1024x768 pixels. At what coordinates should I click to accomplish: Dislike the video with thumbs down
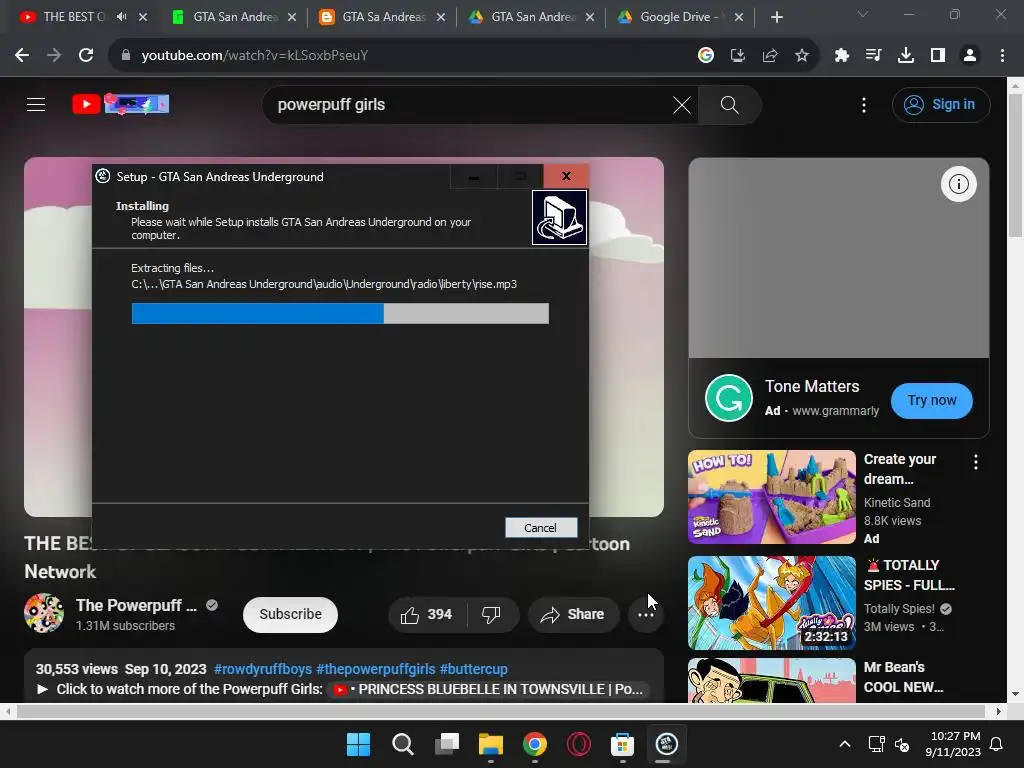[491, 615]
